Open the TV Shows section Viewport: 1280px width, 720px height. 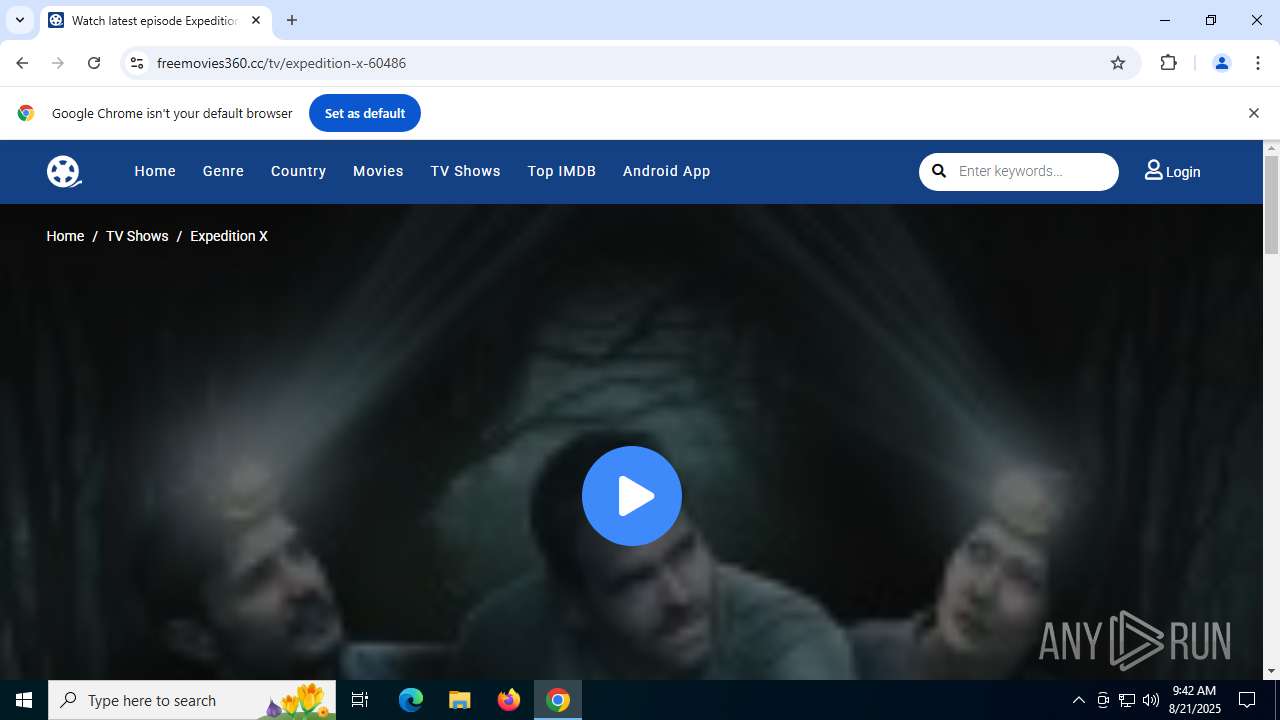[465, 171]
